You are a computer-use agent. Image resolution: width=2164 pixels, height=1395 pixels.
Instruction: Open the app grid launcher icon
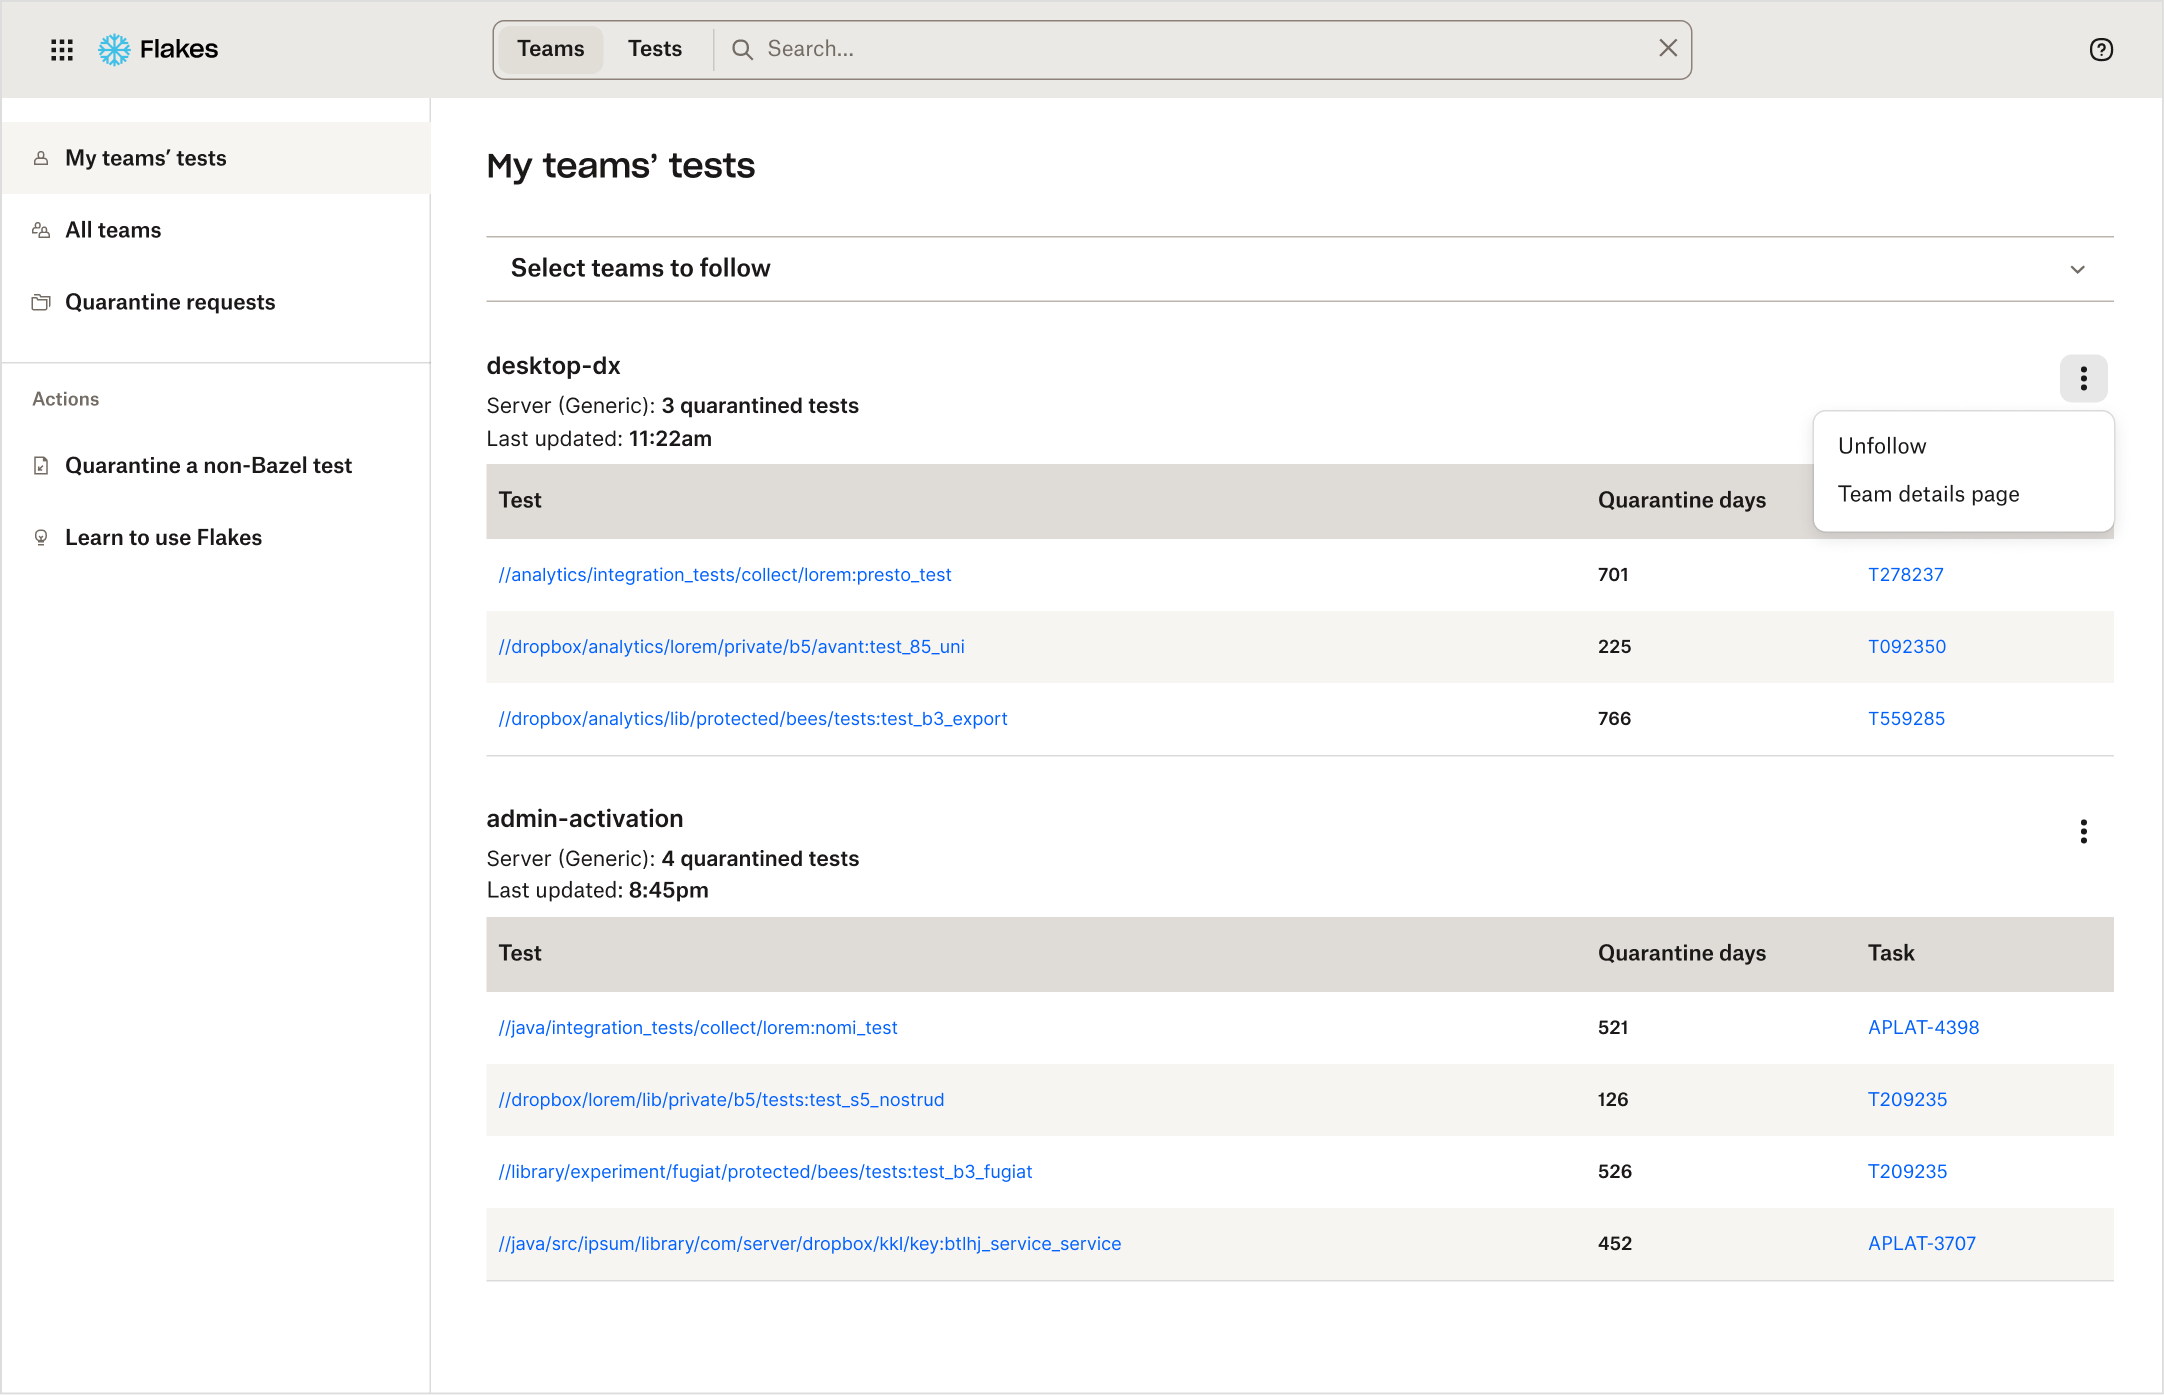pyautogui.click(x=62, y=49)
